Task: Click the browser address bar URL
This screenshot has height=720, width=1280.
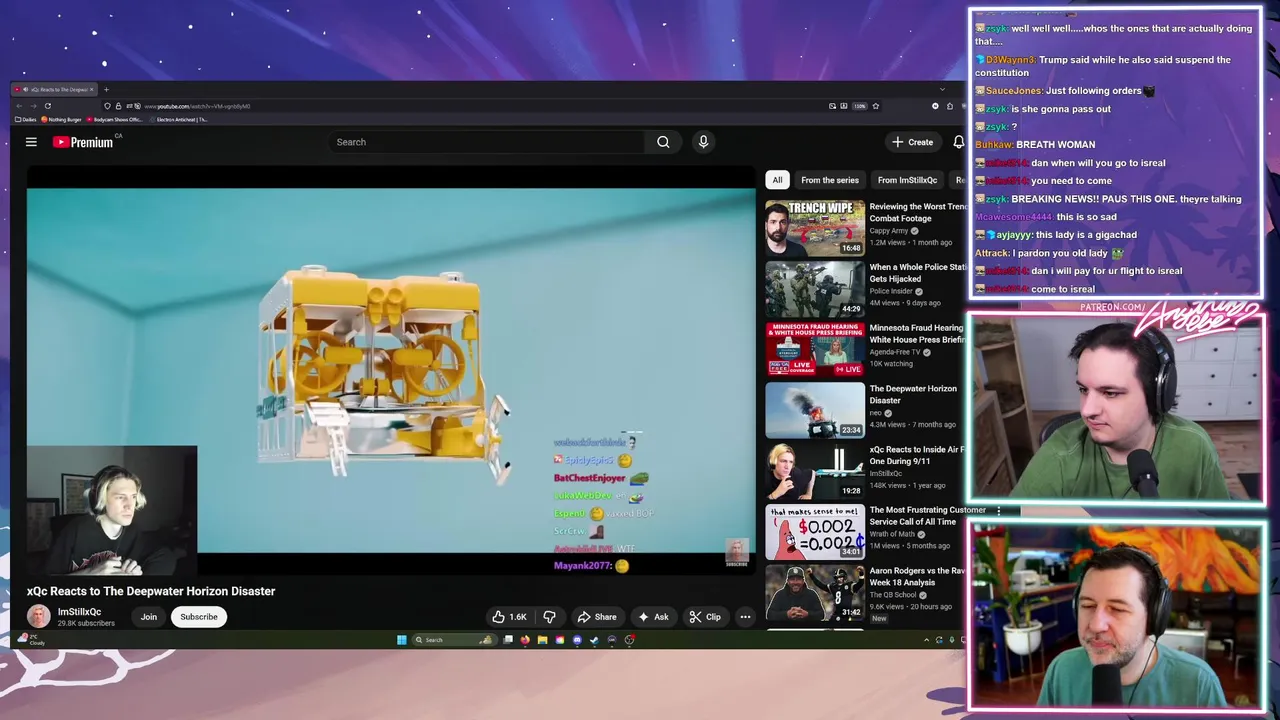Action: coord(197,106)
